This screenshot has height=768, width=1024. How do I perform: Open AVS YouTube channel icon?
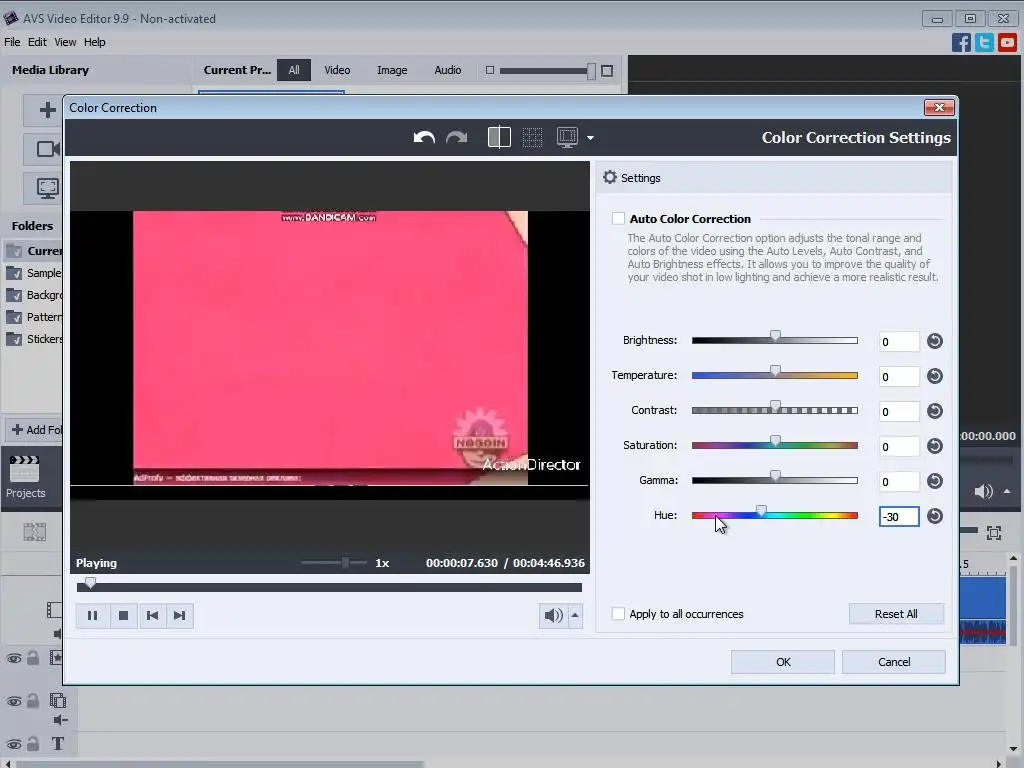[1007, 42]
